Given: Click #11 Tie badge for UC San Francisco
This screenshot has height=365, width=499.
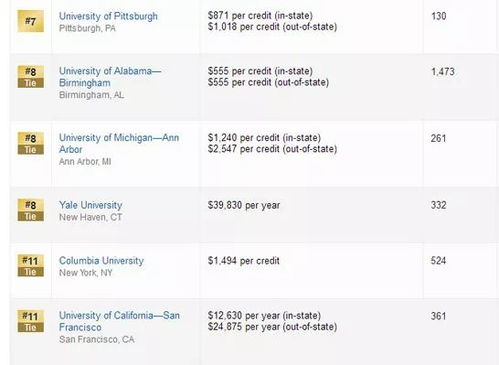Looking at the screenshot, I should (31, 321).
